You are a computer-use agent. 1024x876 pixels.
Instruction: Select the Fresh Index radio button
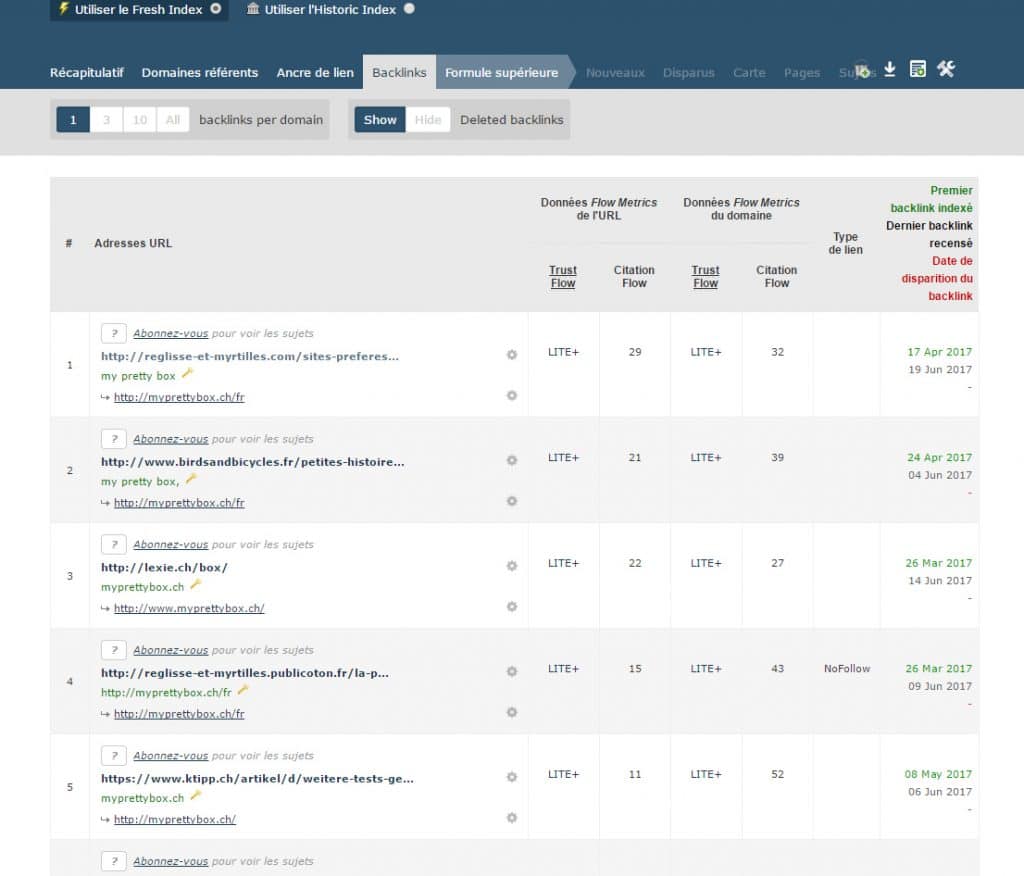click(x=216, y=8)
